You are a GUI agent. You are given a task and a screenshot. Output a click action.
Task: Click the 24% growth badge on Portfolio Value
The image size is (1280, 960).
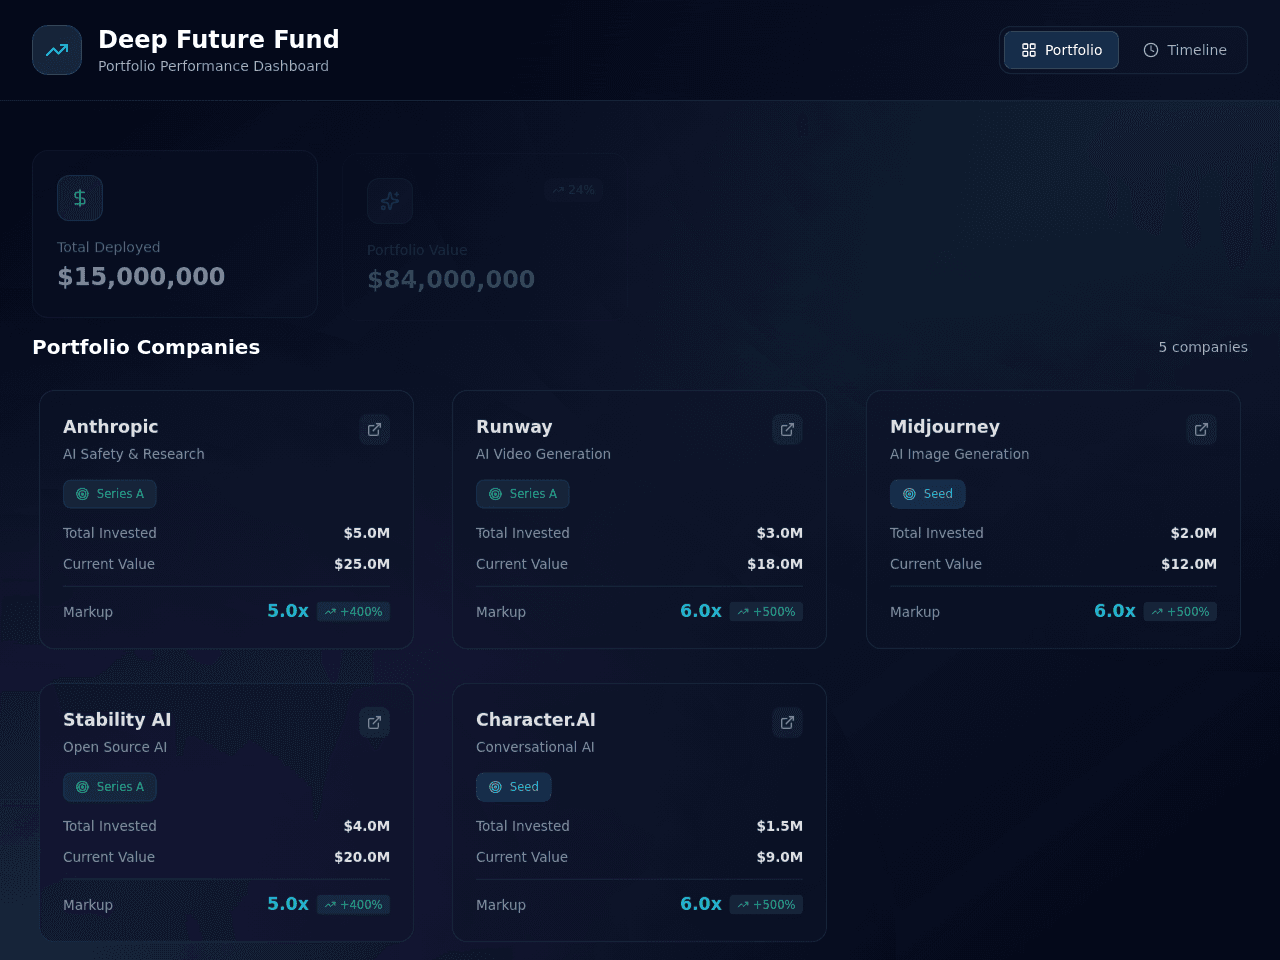[x=573, y=190]
